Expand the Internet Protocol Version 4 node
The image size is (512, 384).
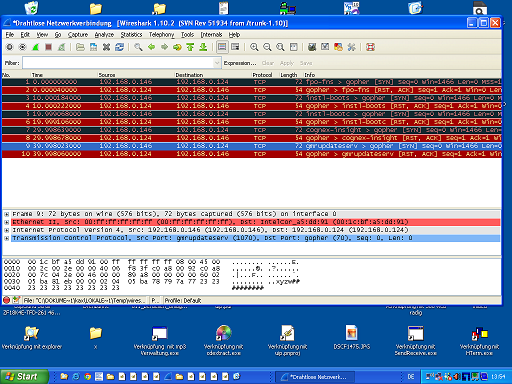(x=6, y=230)
